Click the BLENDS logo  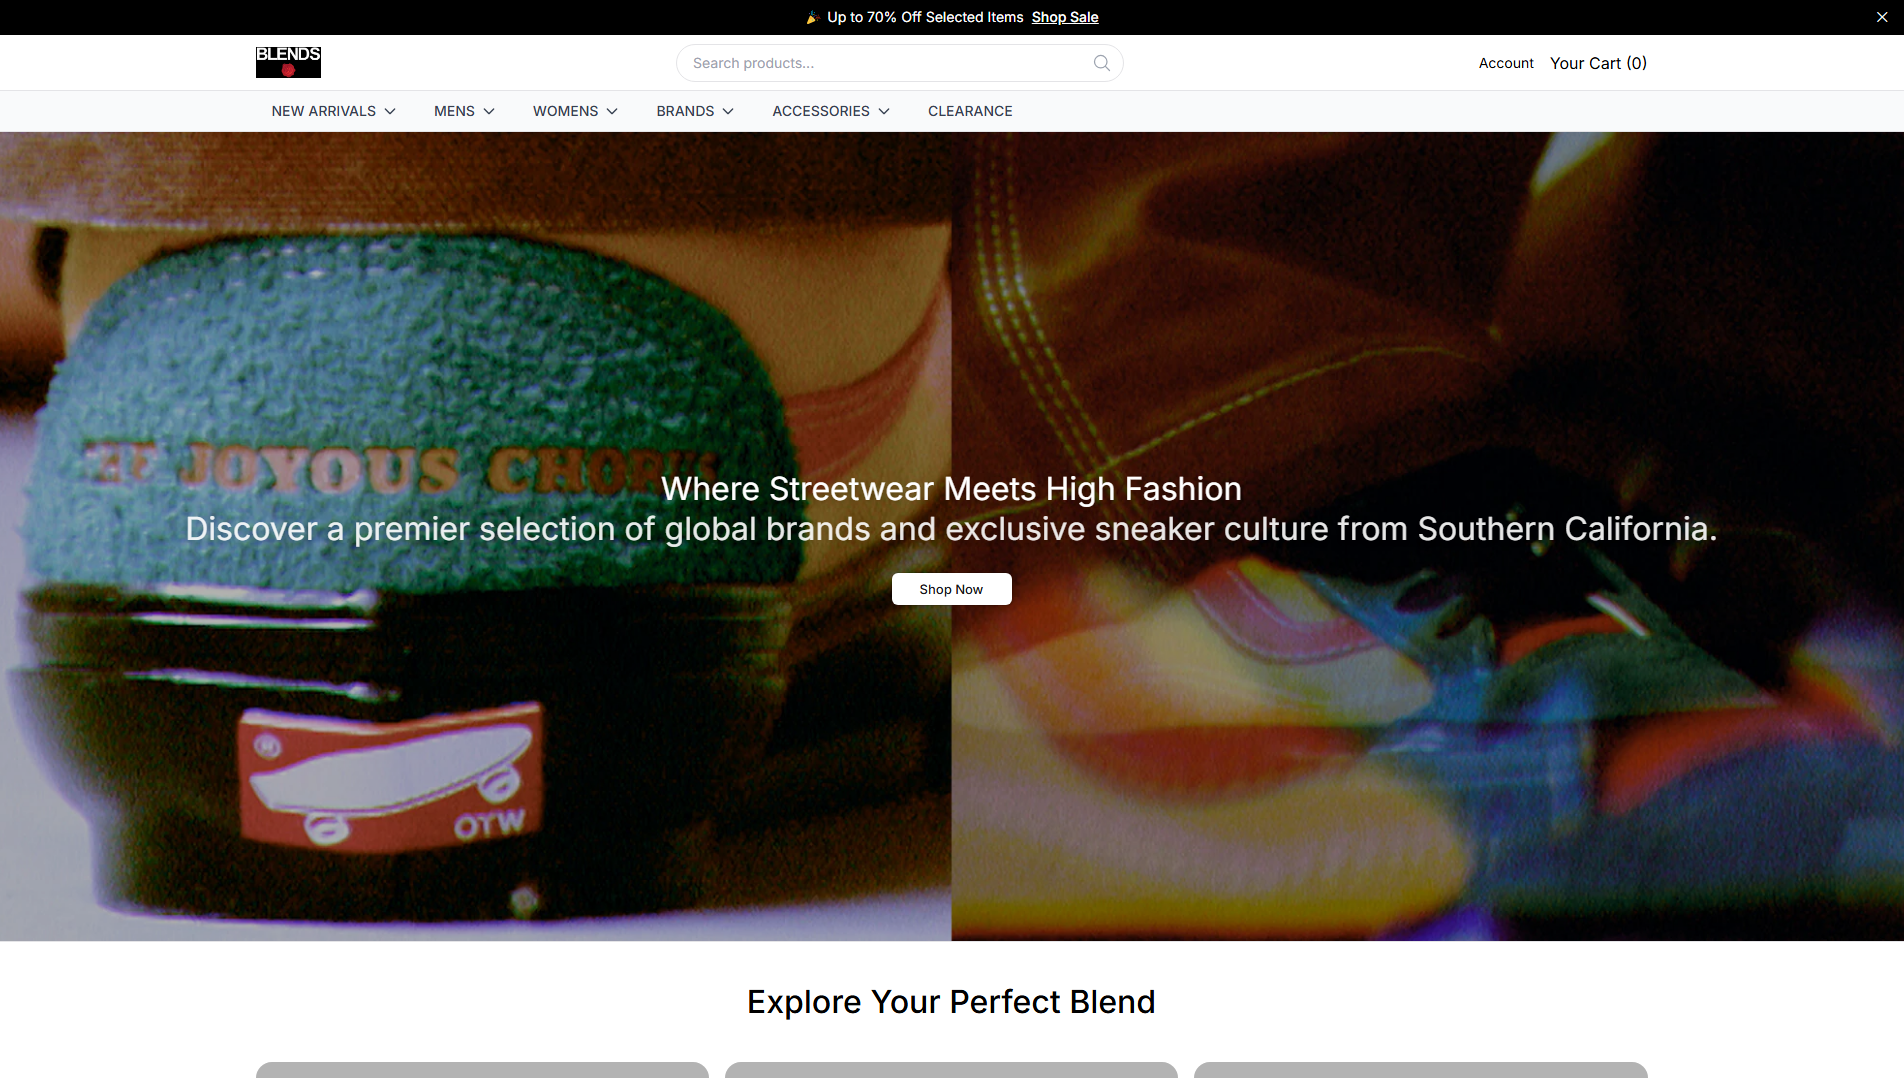[288, 62]
